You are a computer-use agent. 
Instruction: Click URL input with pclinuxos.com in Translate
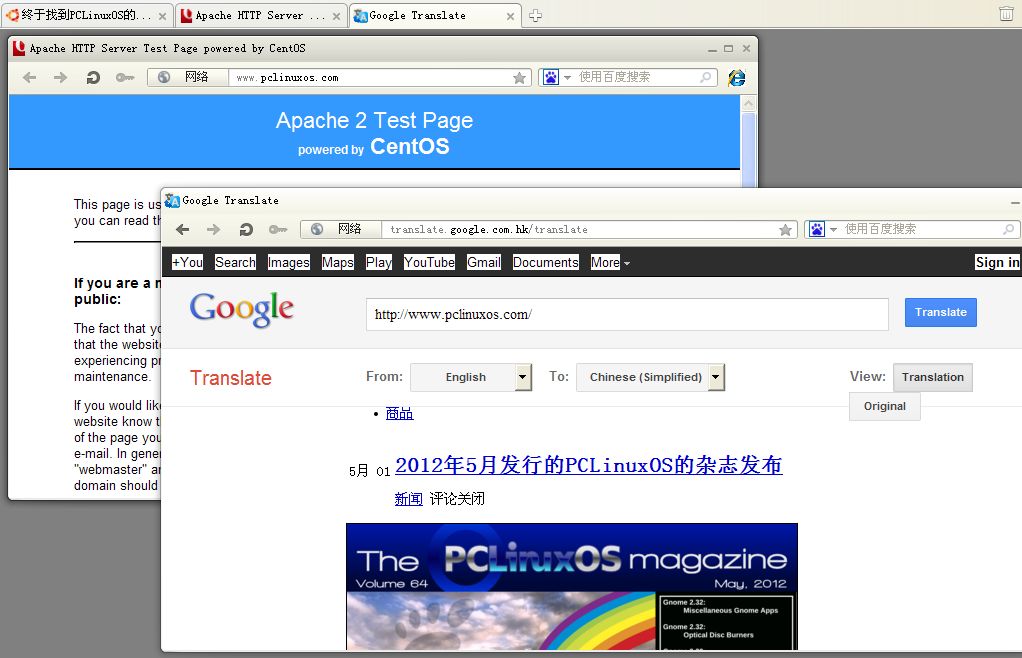(x=627, y=315)
